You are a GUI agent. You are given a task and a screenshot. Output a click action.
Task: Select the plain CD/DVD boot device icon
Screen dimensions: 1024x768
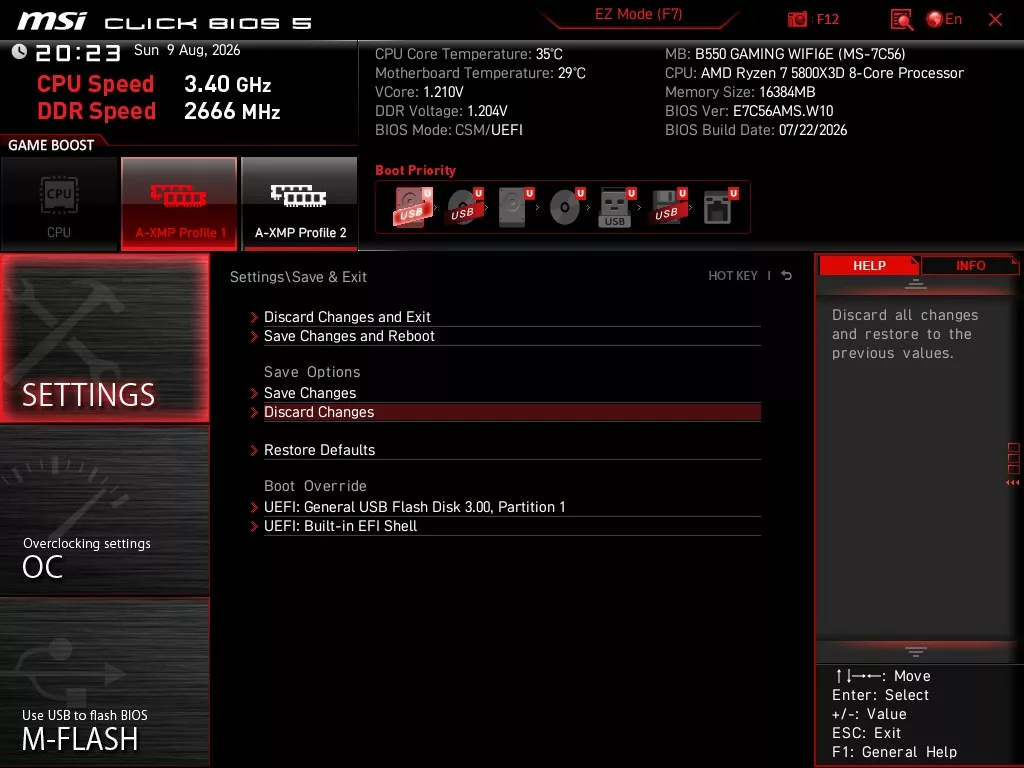(566, 207)
